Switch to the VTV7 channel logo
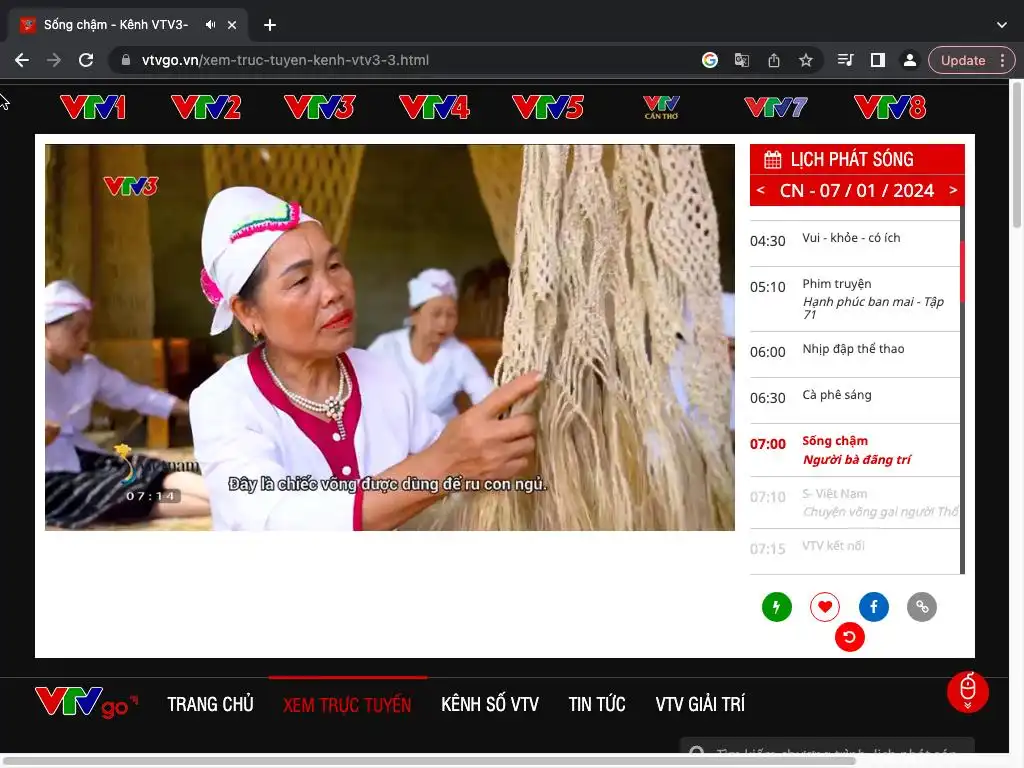 (776, 107)
